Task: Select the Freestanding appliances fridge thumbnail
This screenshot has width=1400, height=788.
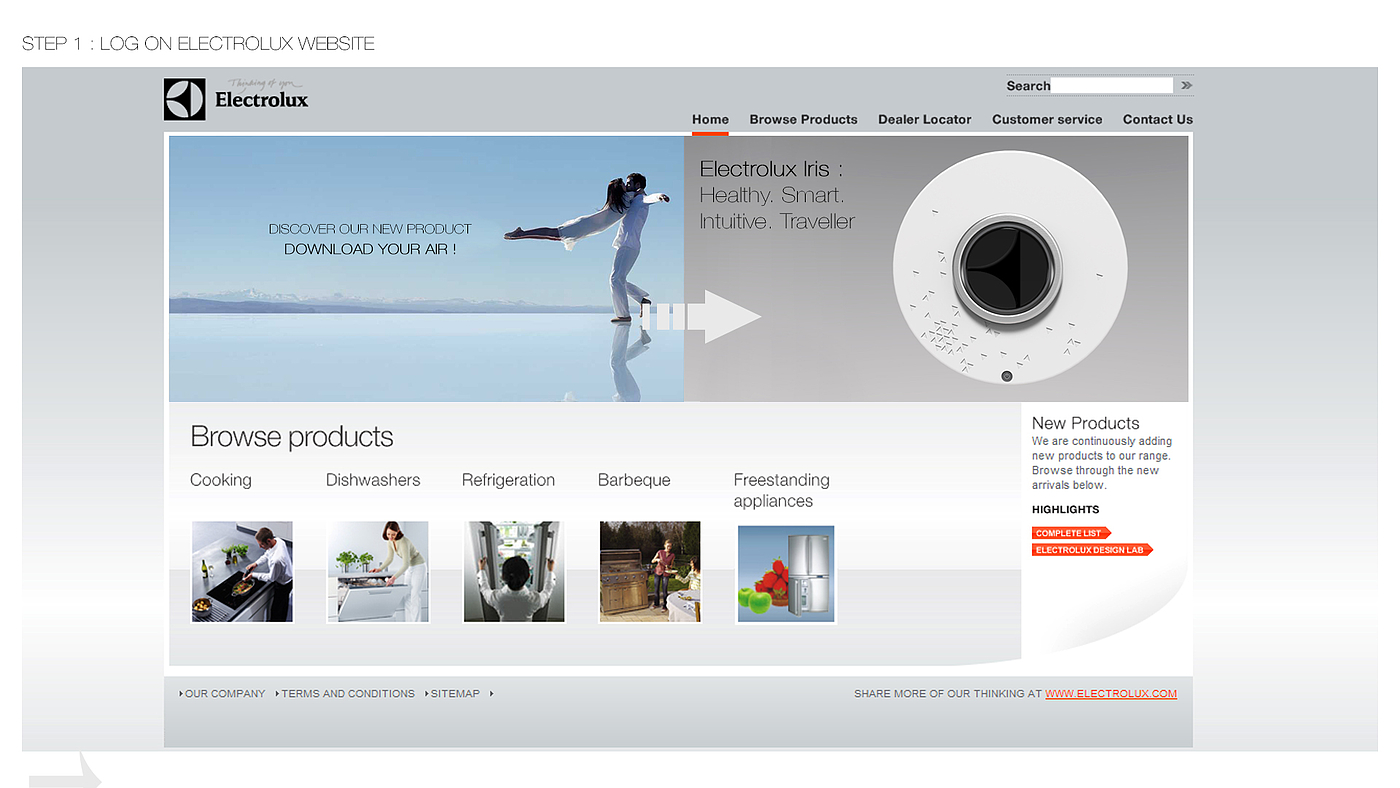Action: 786,574
